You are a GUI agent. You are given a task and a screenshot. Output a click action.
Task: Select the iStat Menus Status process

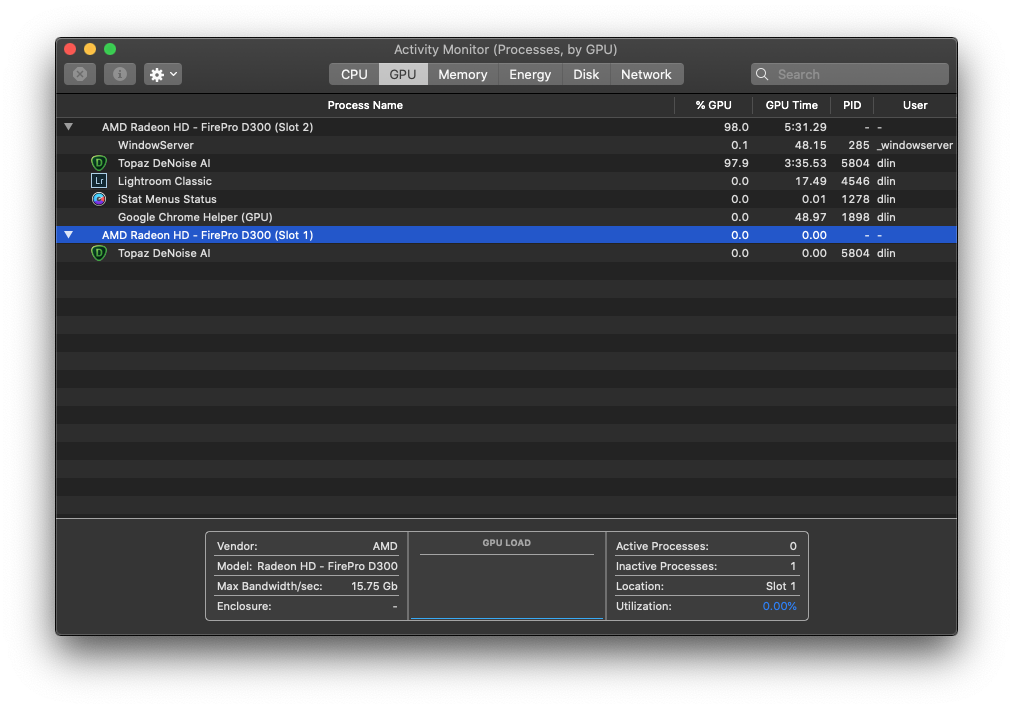click(x=506, y=199)
